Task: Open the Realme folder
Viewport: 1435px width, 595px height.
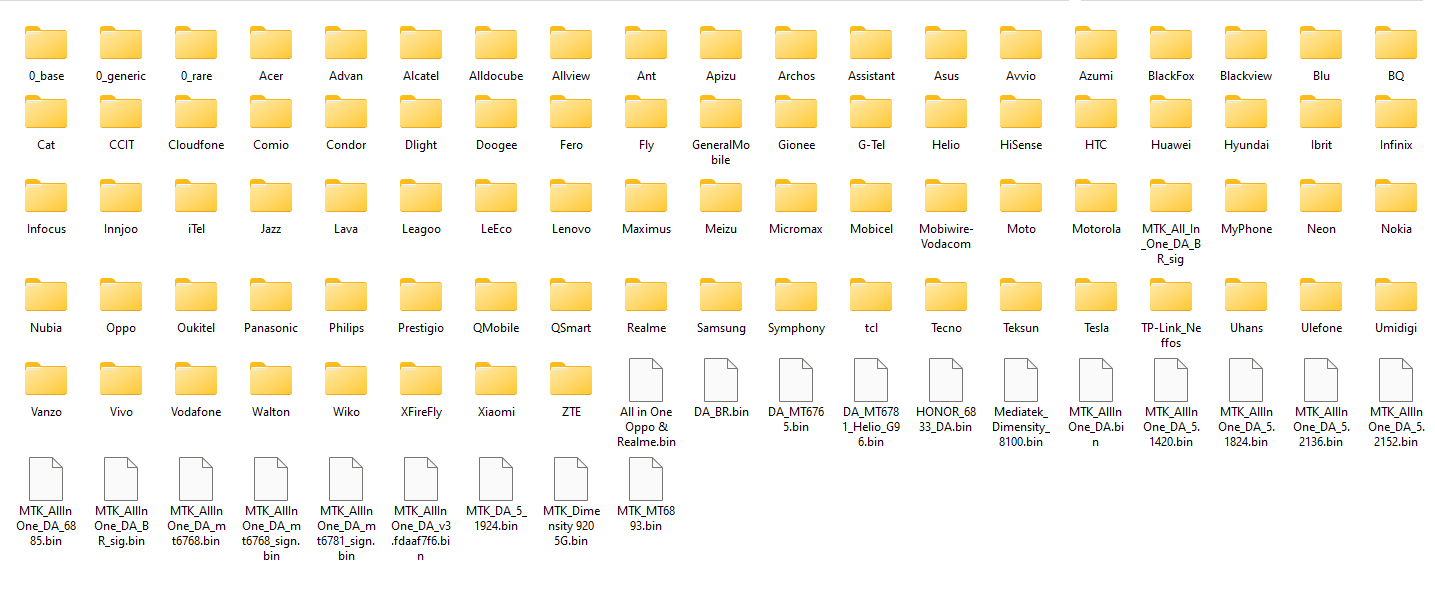Action: point(645,300)
